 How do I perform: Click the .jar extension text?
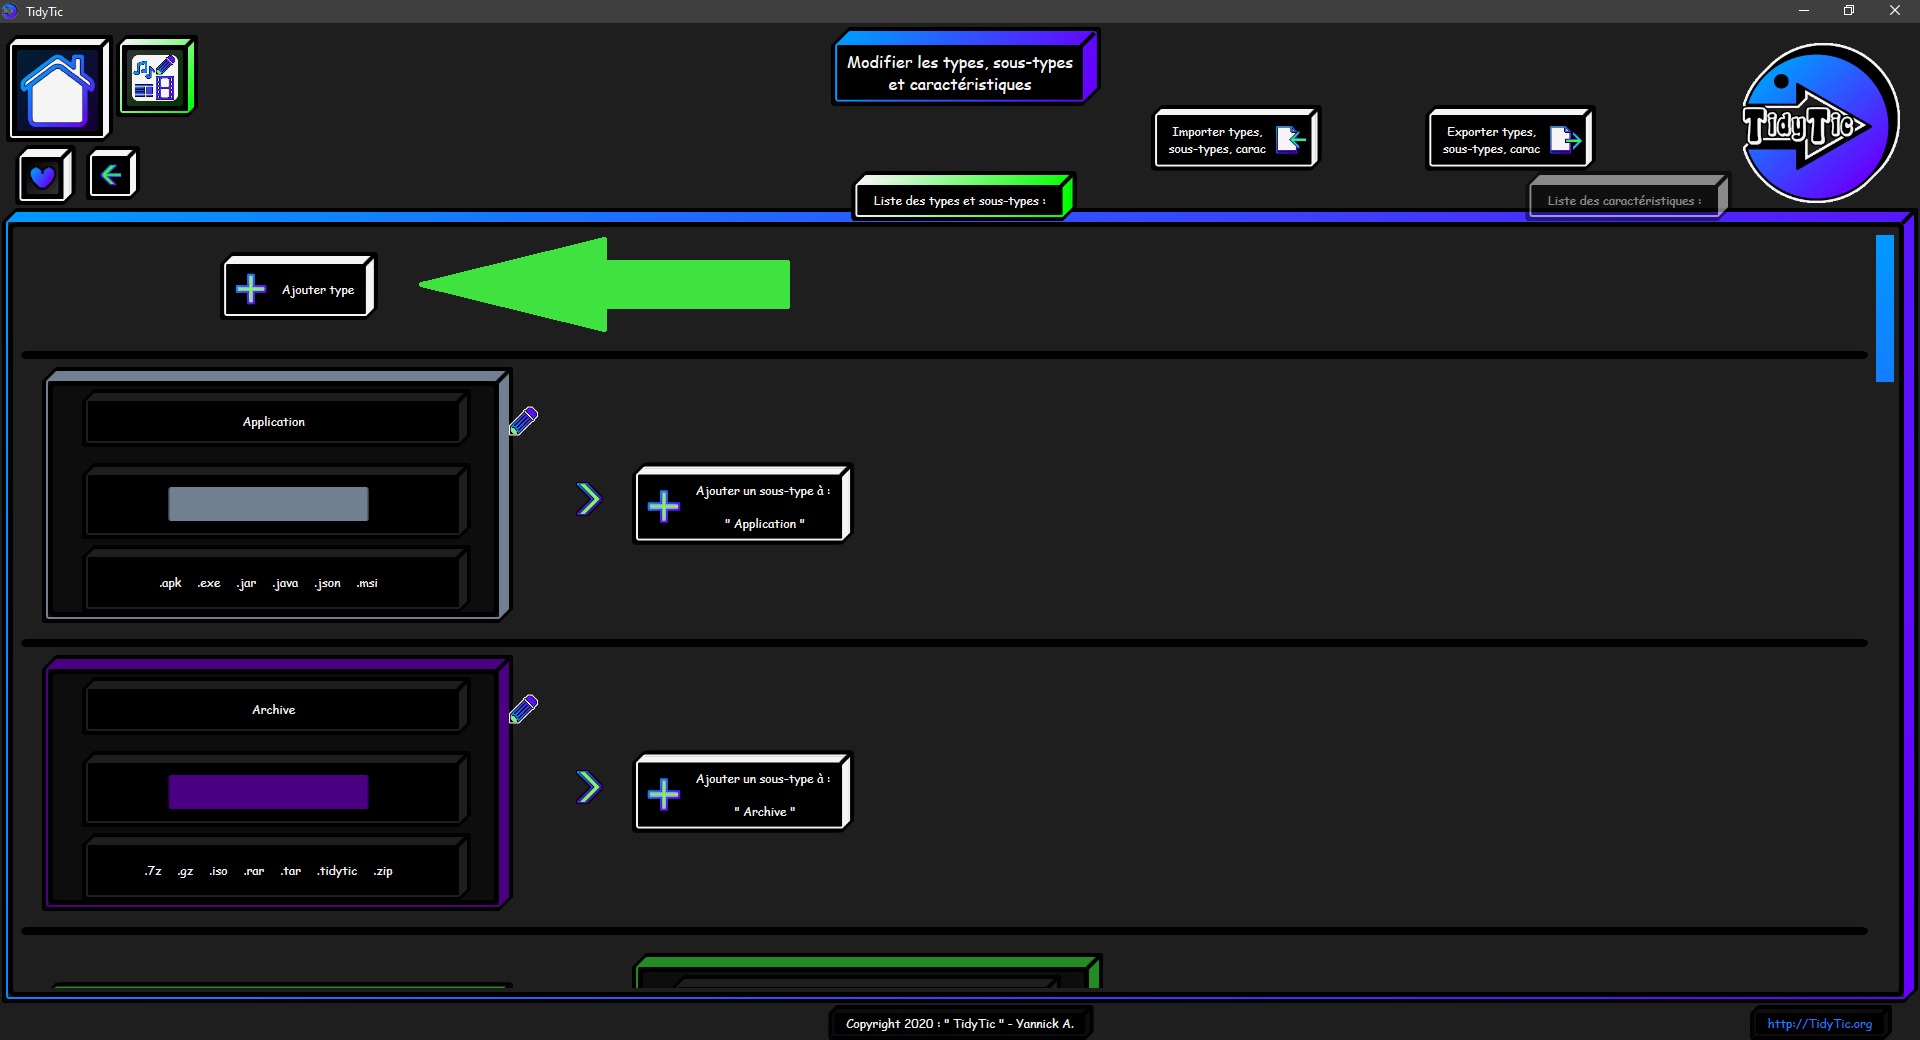[x=246, y=583]
